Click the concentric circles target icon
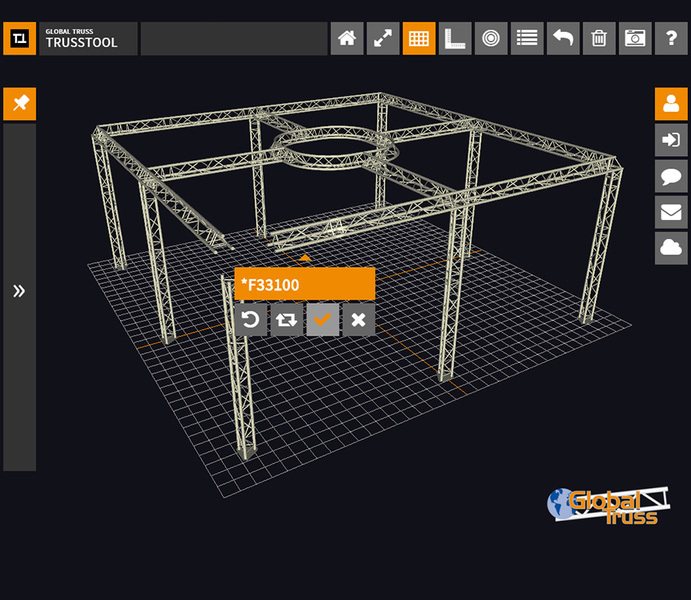The image size is (691, 600). [491, 39]
